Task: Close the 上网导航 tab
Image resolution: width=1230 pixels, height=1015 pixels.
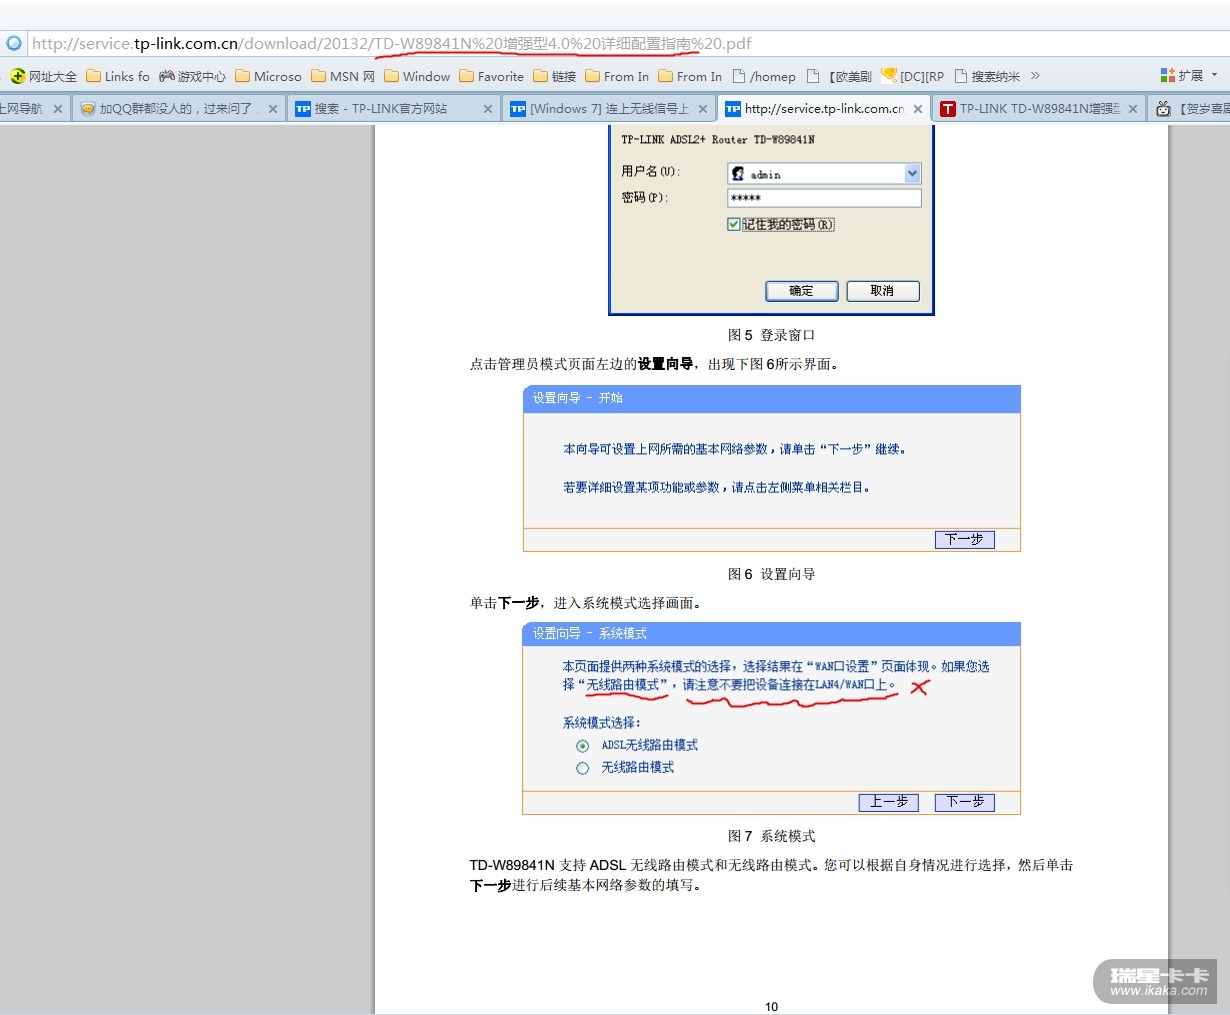Action: tap(57, 109)
